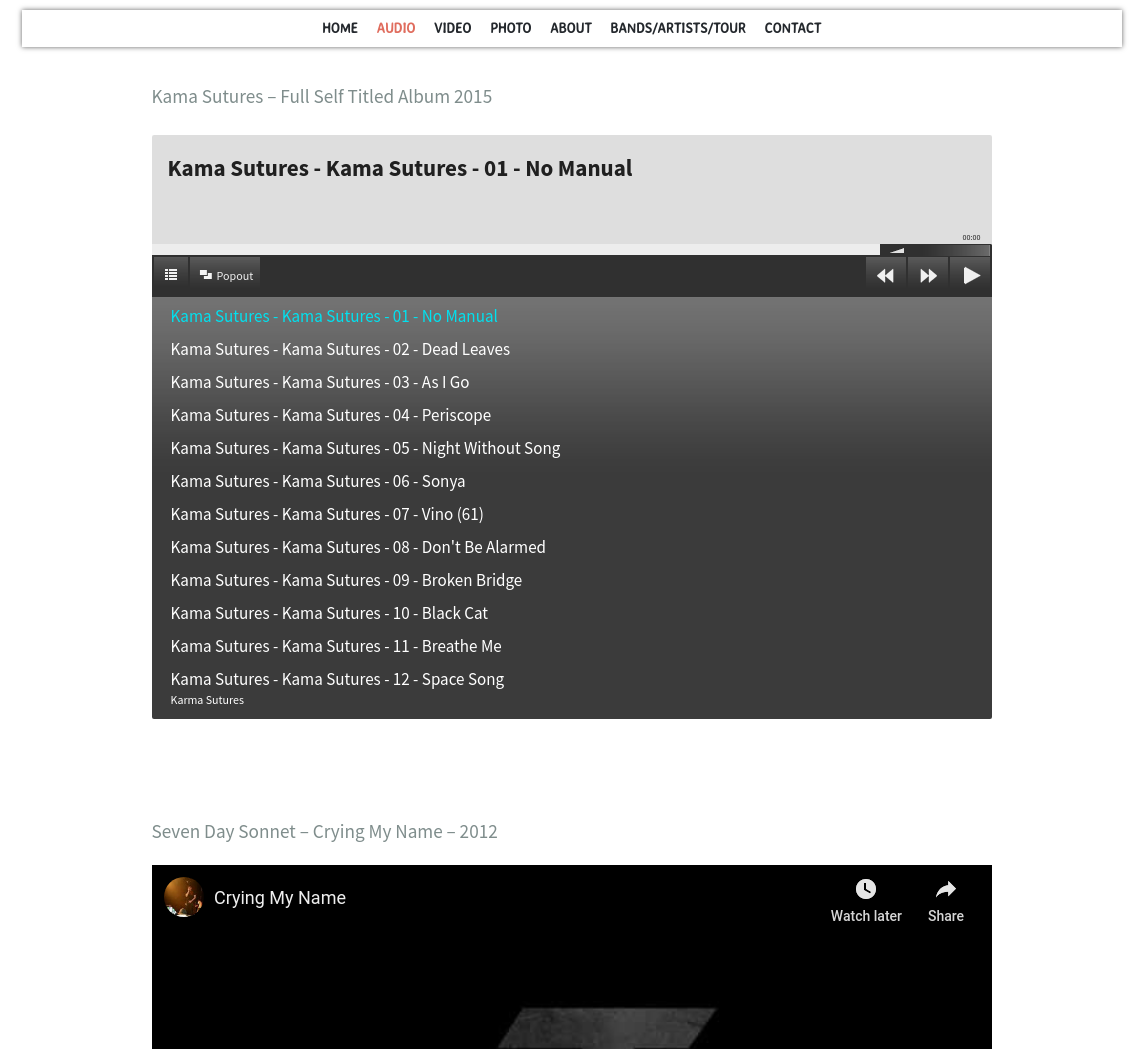The width and height of the screenshot is (1148, 1049).
Task: Play track 05 - Night Without Song
Action: click(x=365, y=448)
